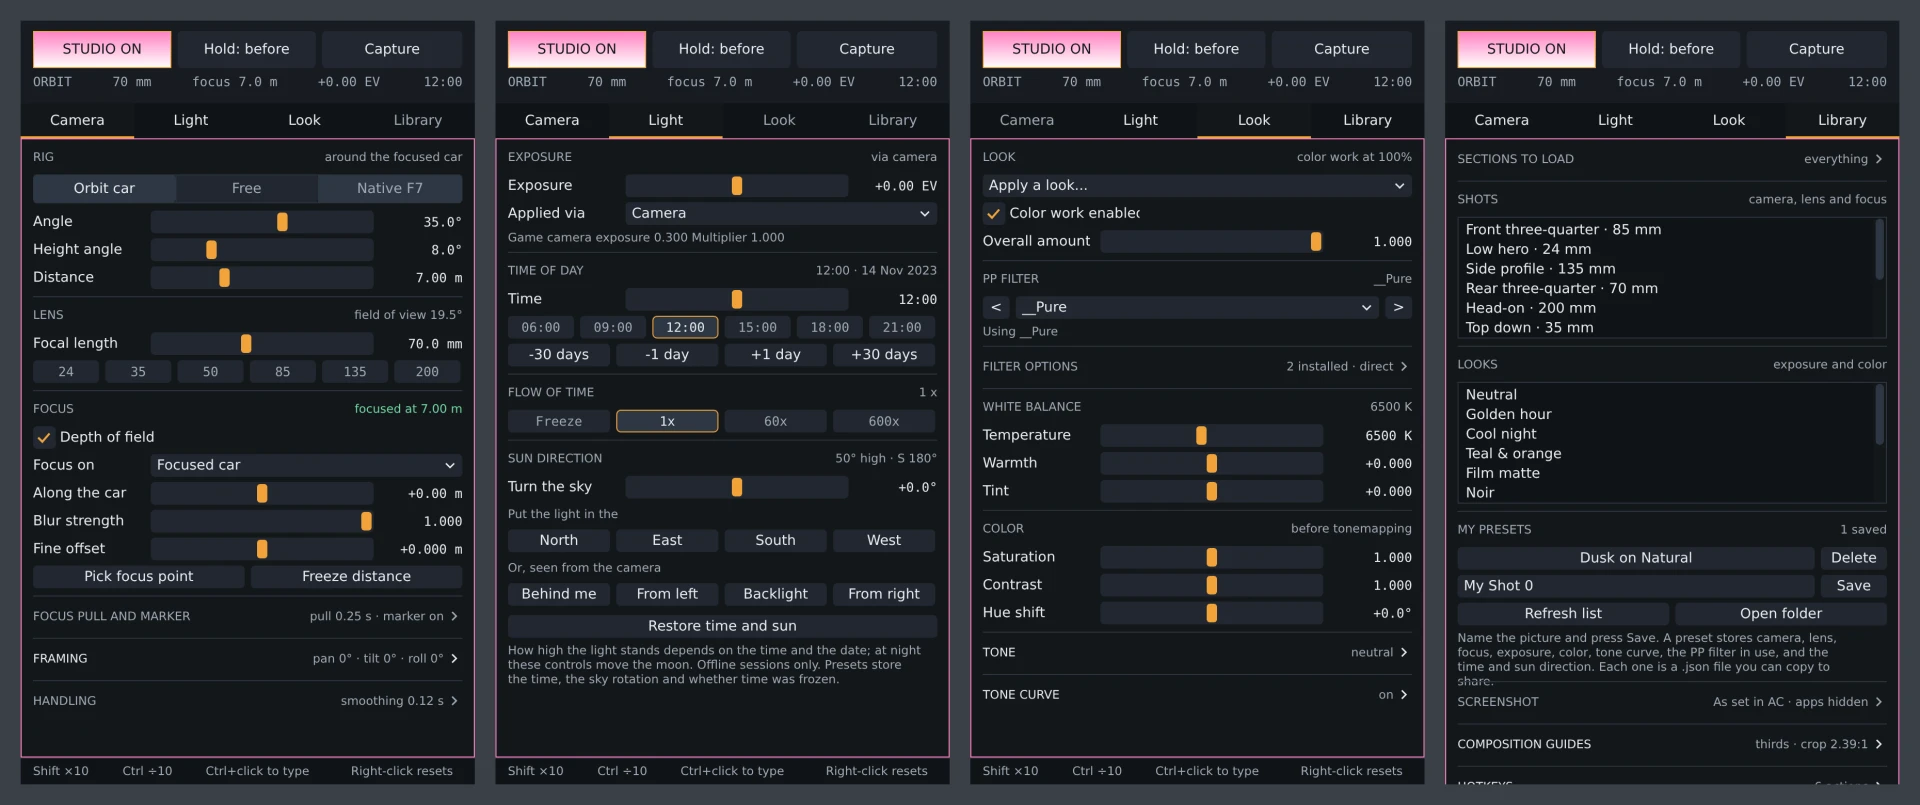This screenshot has height=805, width=1920.
Task: Select the shot 'Low hero · 24 mm'
Action: coord(1528,249)
